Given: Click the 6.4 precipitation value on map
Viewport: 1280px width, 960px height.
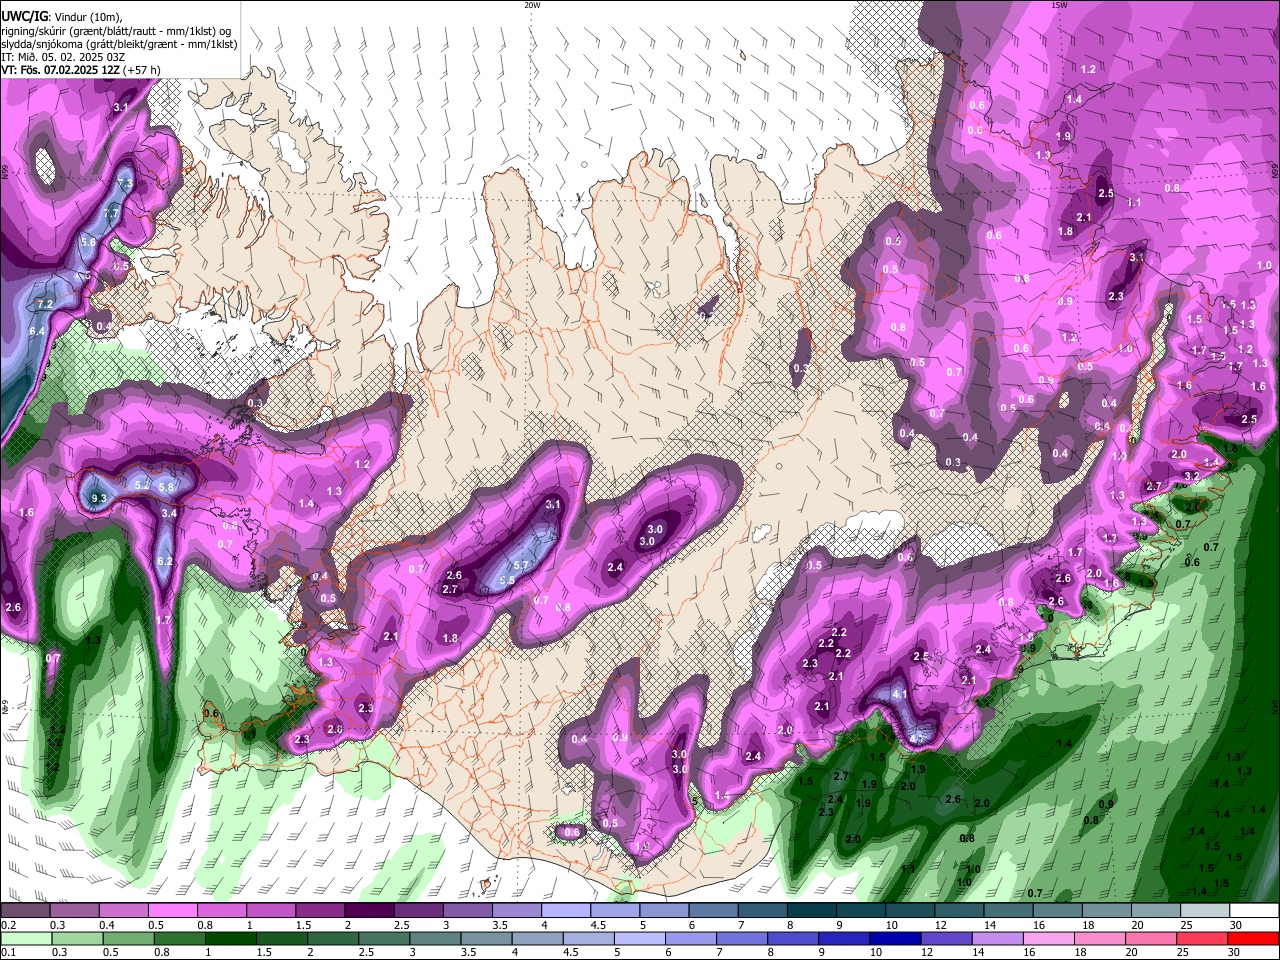Looking at the screenshot, I should tap(38, 331).
